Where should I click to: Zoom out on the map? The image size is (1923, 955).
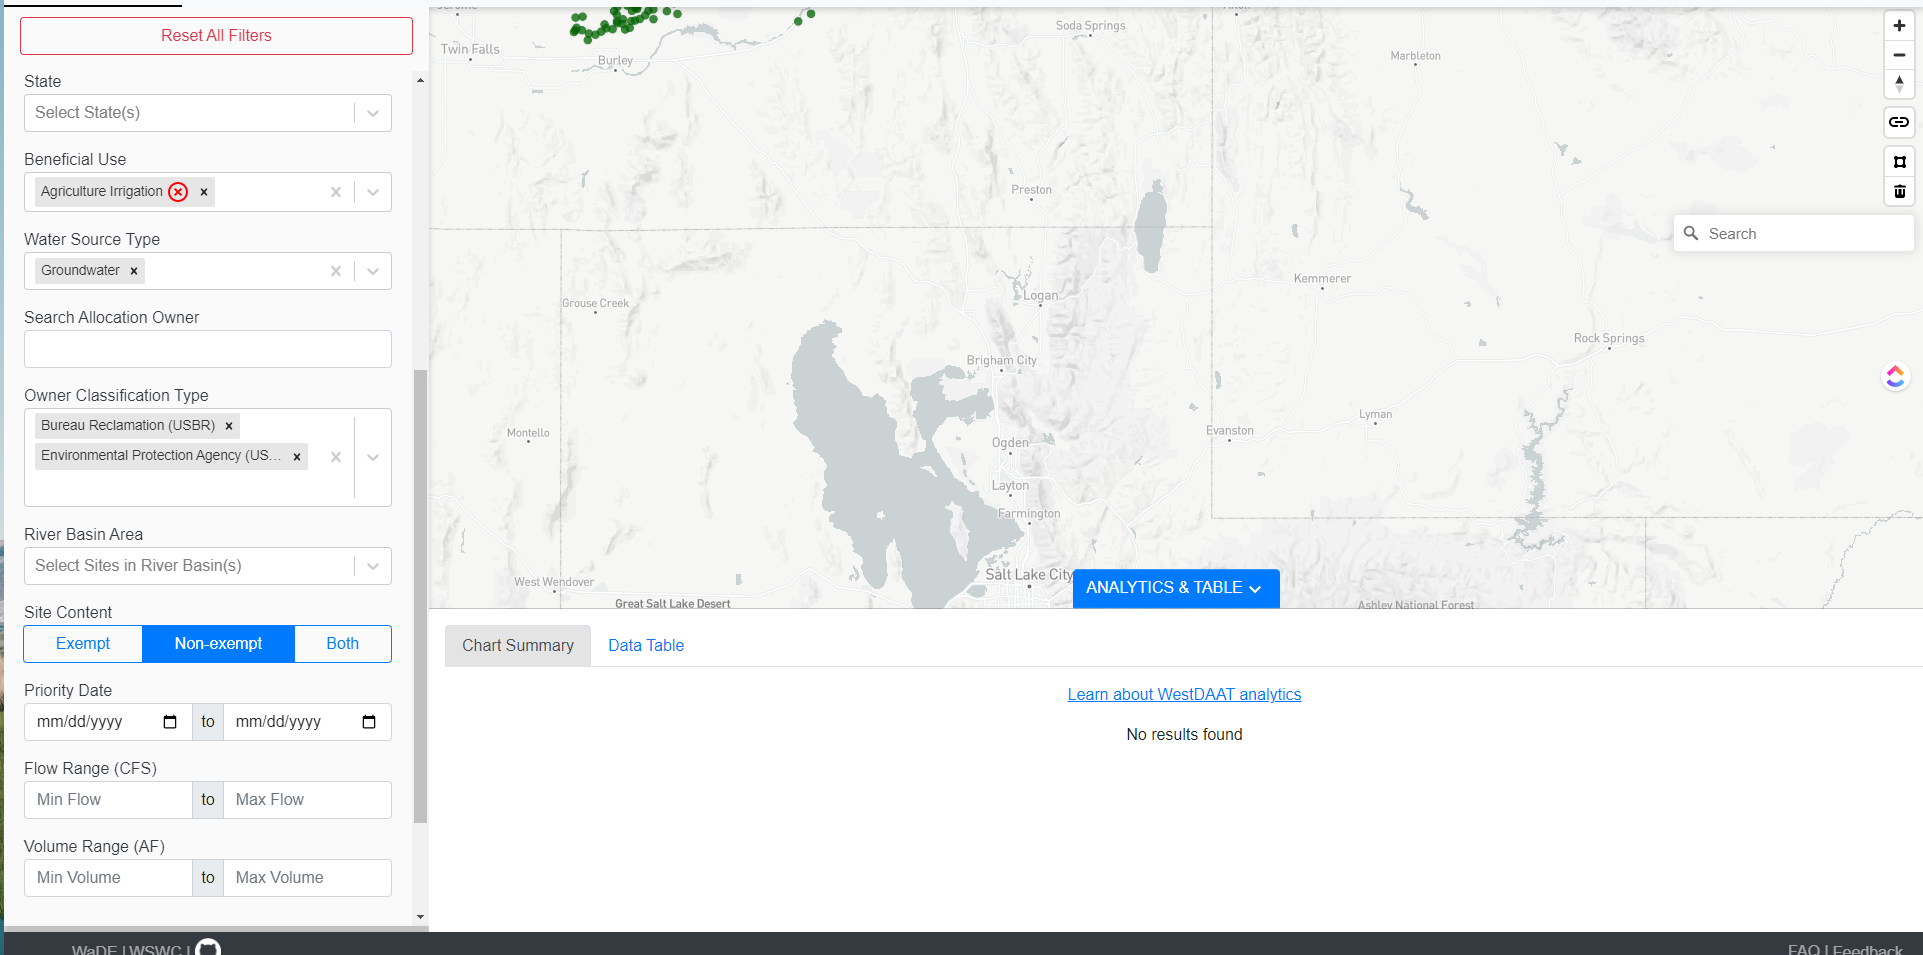[1899, 55]
